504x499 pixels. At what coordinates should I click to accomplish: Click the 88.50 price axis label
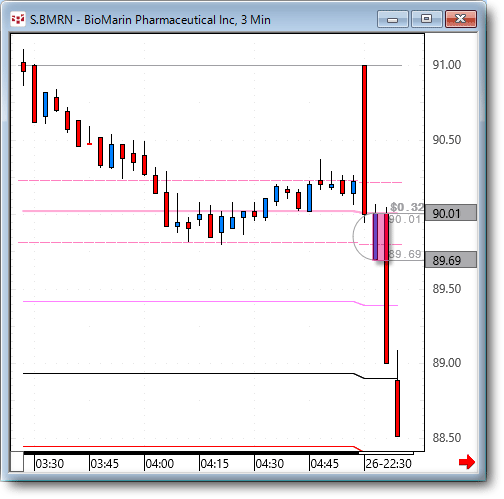[446, 438]
